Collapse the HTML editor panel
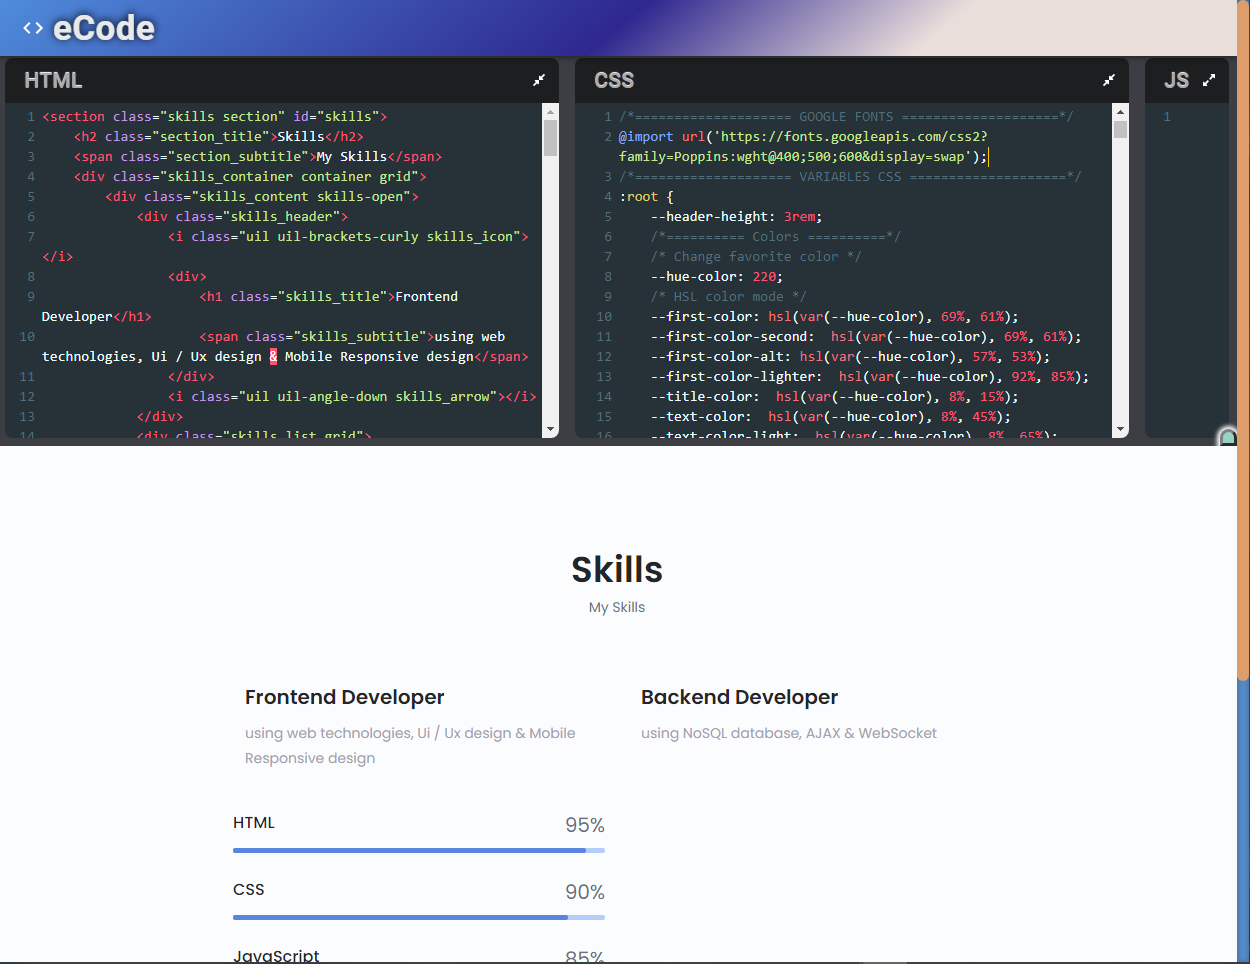 [539, 80]
